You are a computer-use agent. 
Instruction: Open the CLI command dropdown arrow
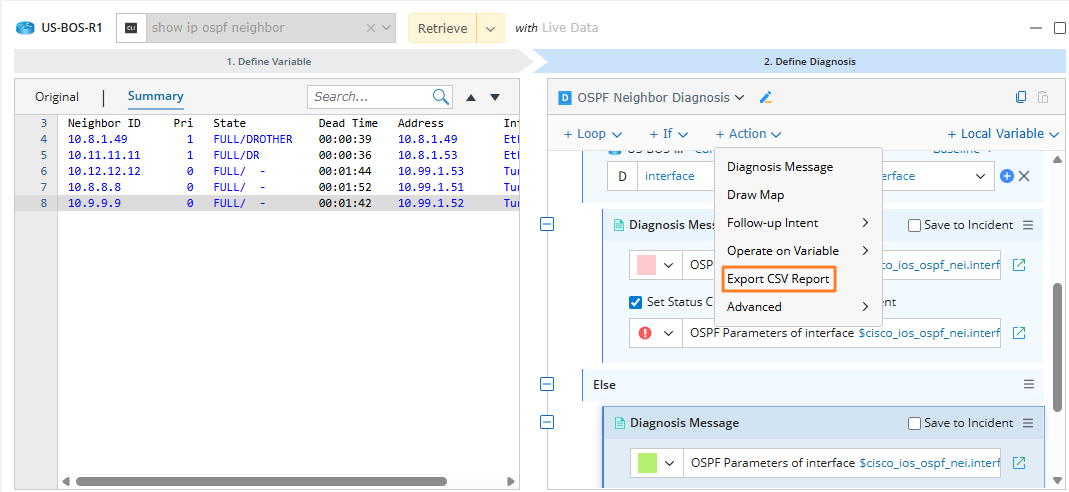click(387, 28)
